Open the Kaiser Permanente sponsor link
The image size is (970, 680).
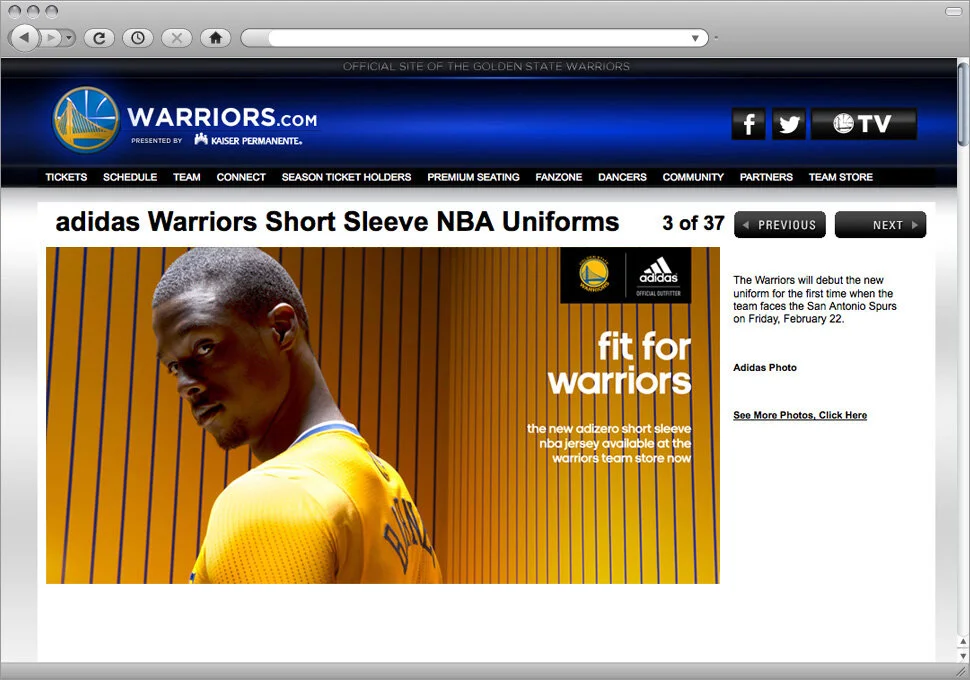click(248, 140)
